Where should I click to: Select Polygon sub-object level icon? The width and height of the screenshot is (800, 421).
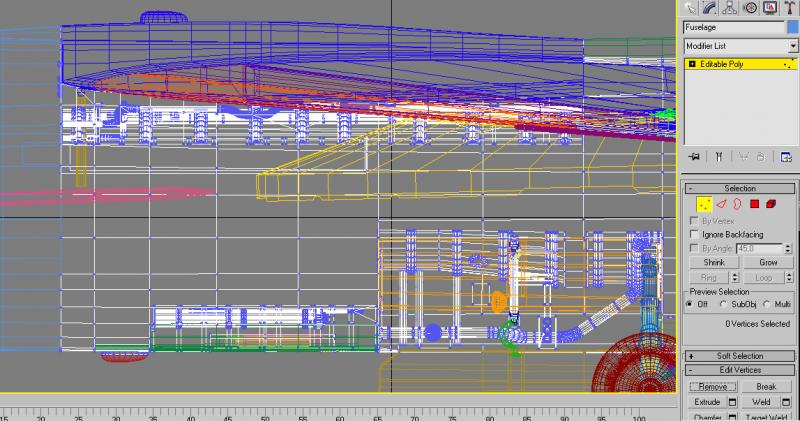[x=755, y=204]
